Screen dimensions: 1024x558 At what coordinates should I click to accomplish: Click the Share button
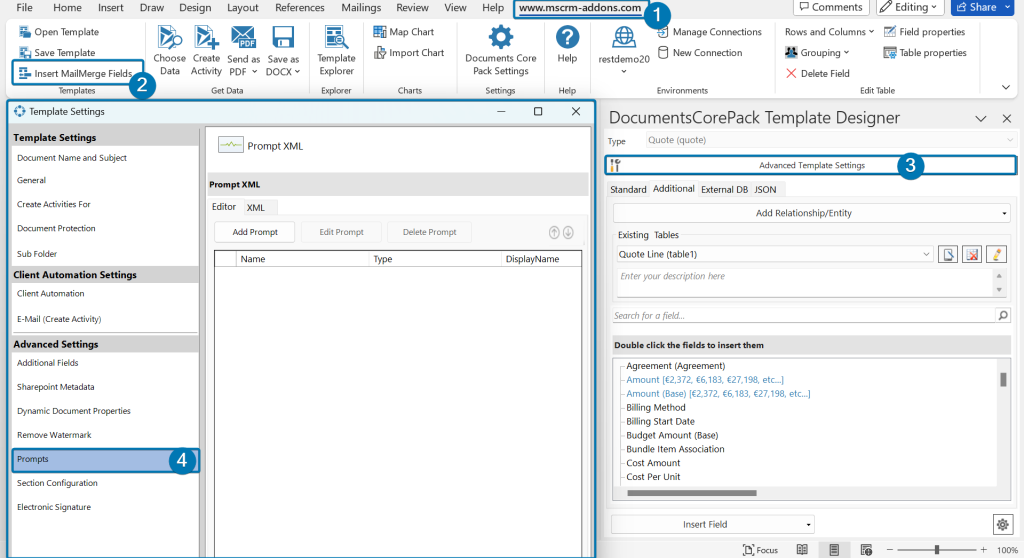pos(976,7)
